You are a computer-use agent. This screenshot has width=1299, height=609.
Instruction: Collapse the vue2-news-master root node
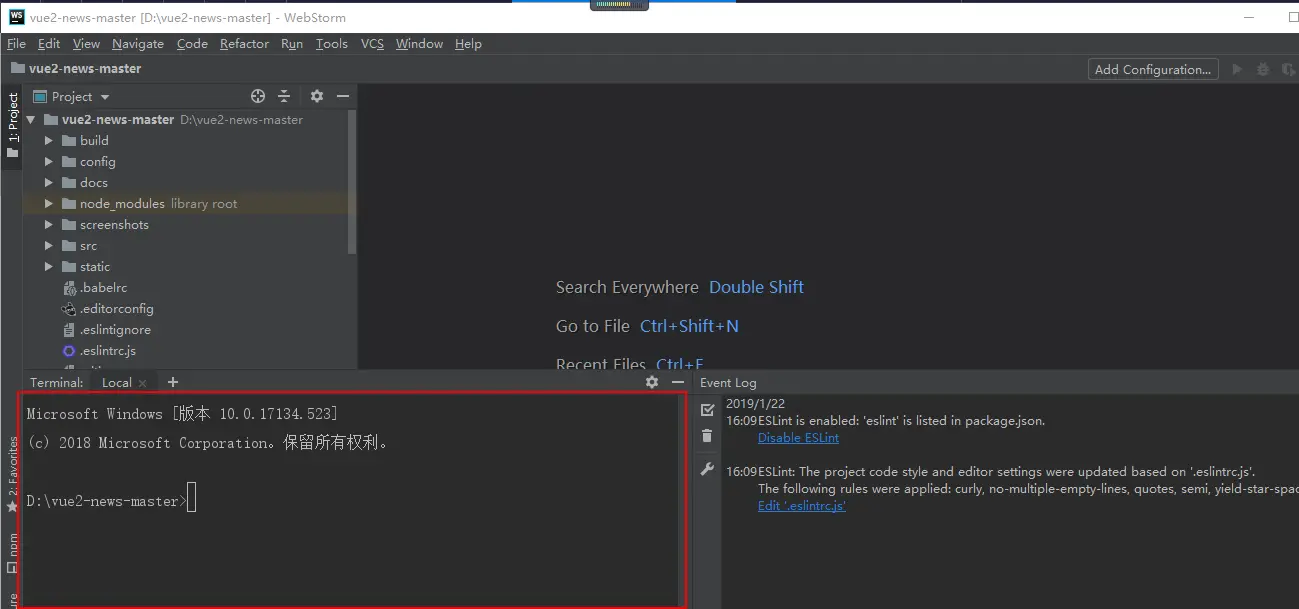(x=30, y=119)
